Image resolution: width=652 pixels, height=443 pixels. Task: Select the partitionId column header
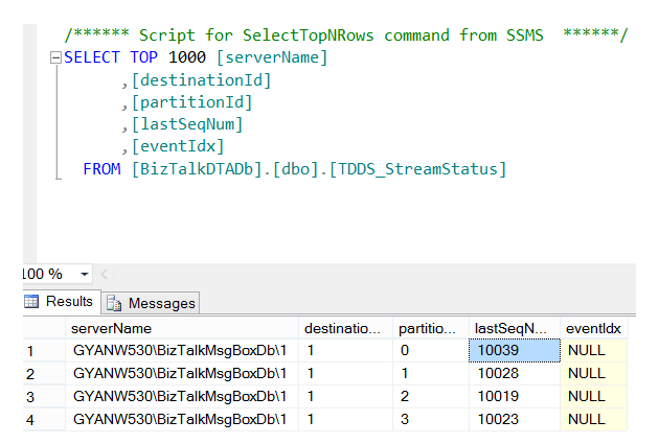click(x=431, y=328)
